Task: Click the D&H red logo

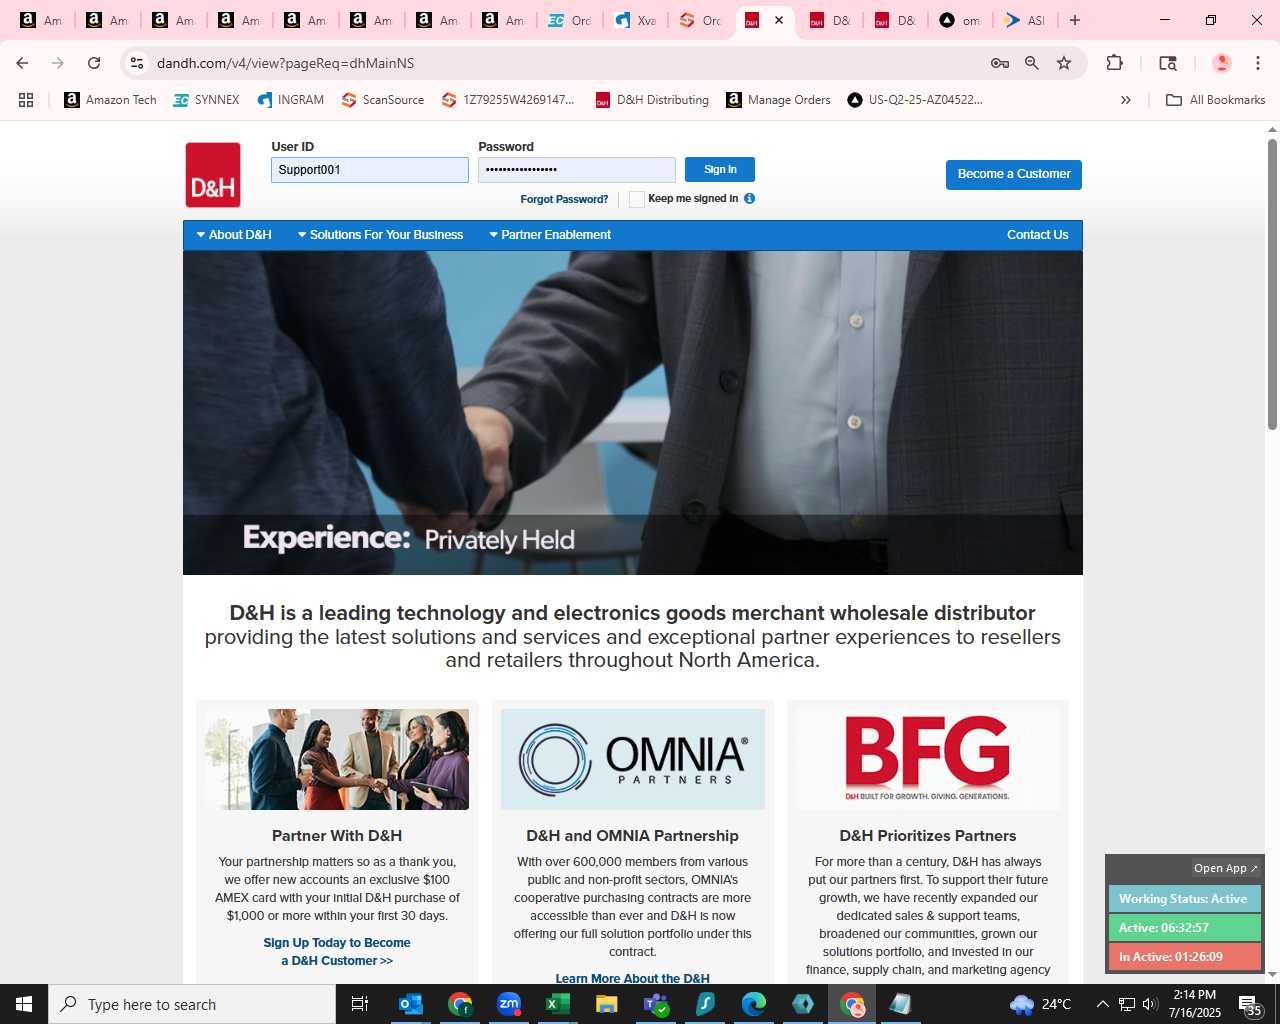Action: click(213, 175)
